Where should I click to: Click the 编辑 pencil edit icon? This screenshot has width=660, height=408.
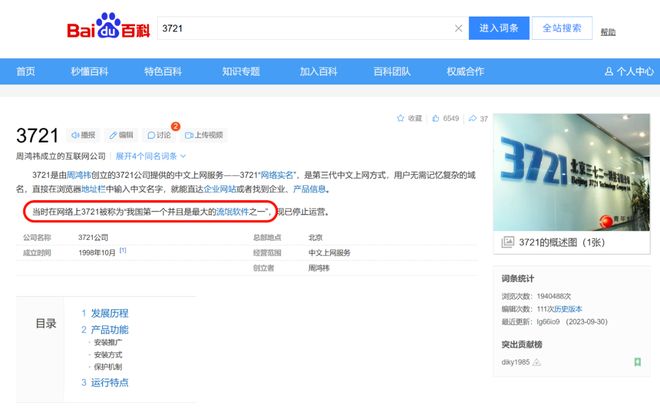click(x=113, y=135)
